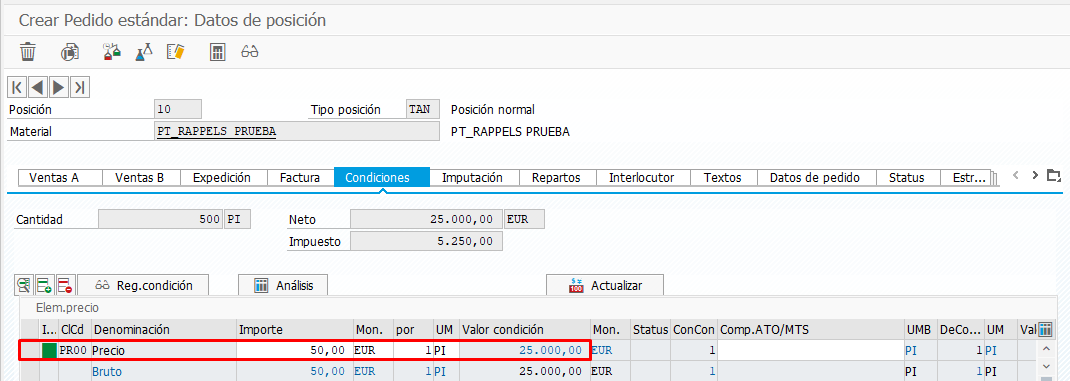Click the Análisis button
Screen dimensions: 1070x381
tap(283, 285)
